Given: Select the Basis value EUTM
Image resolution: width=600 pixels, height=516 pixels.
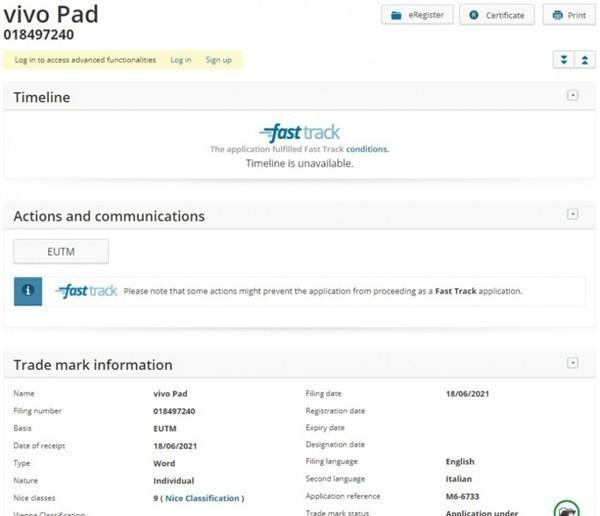Looking at the screenshot, I should (x=165, y=428).
